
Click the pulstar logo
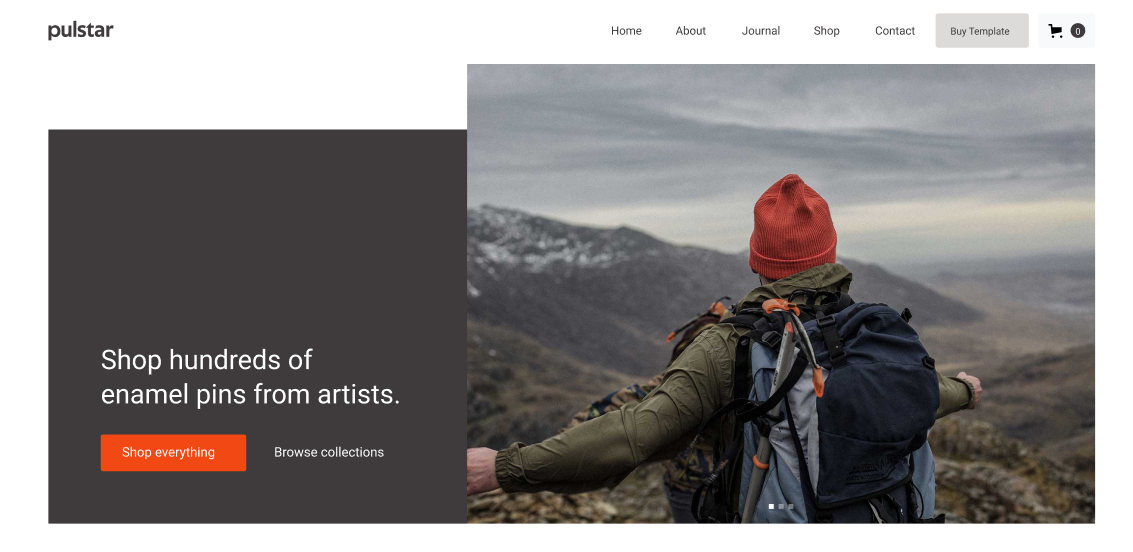tap(80, 31)
